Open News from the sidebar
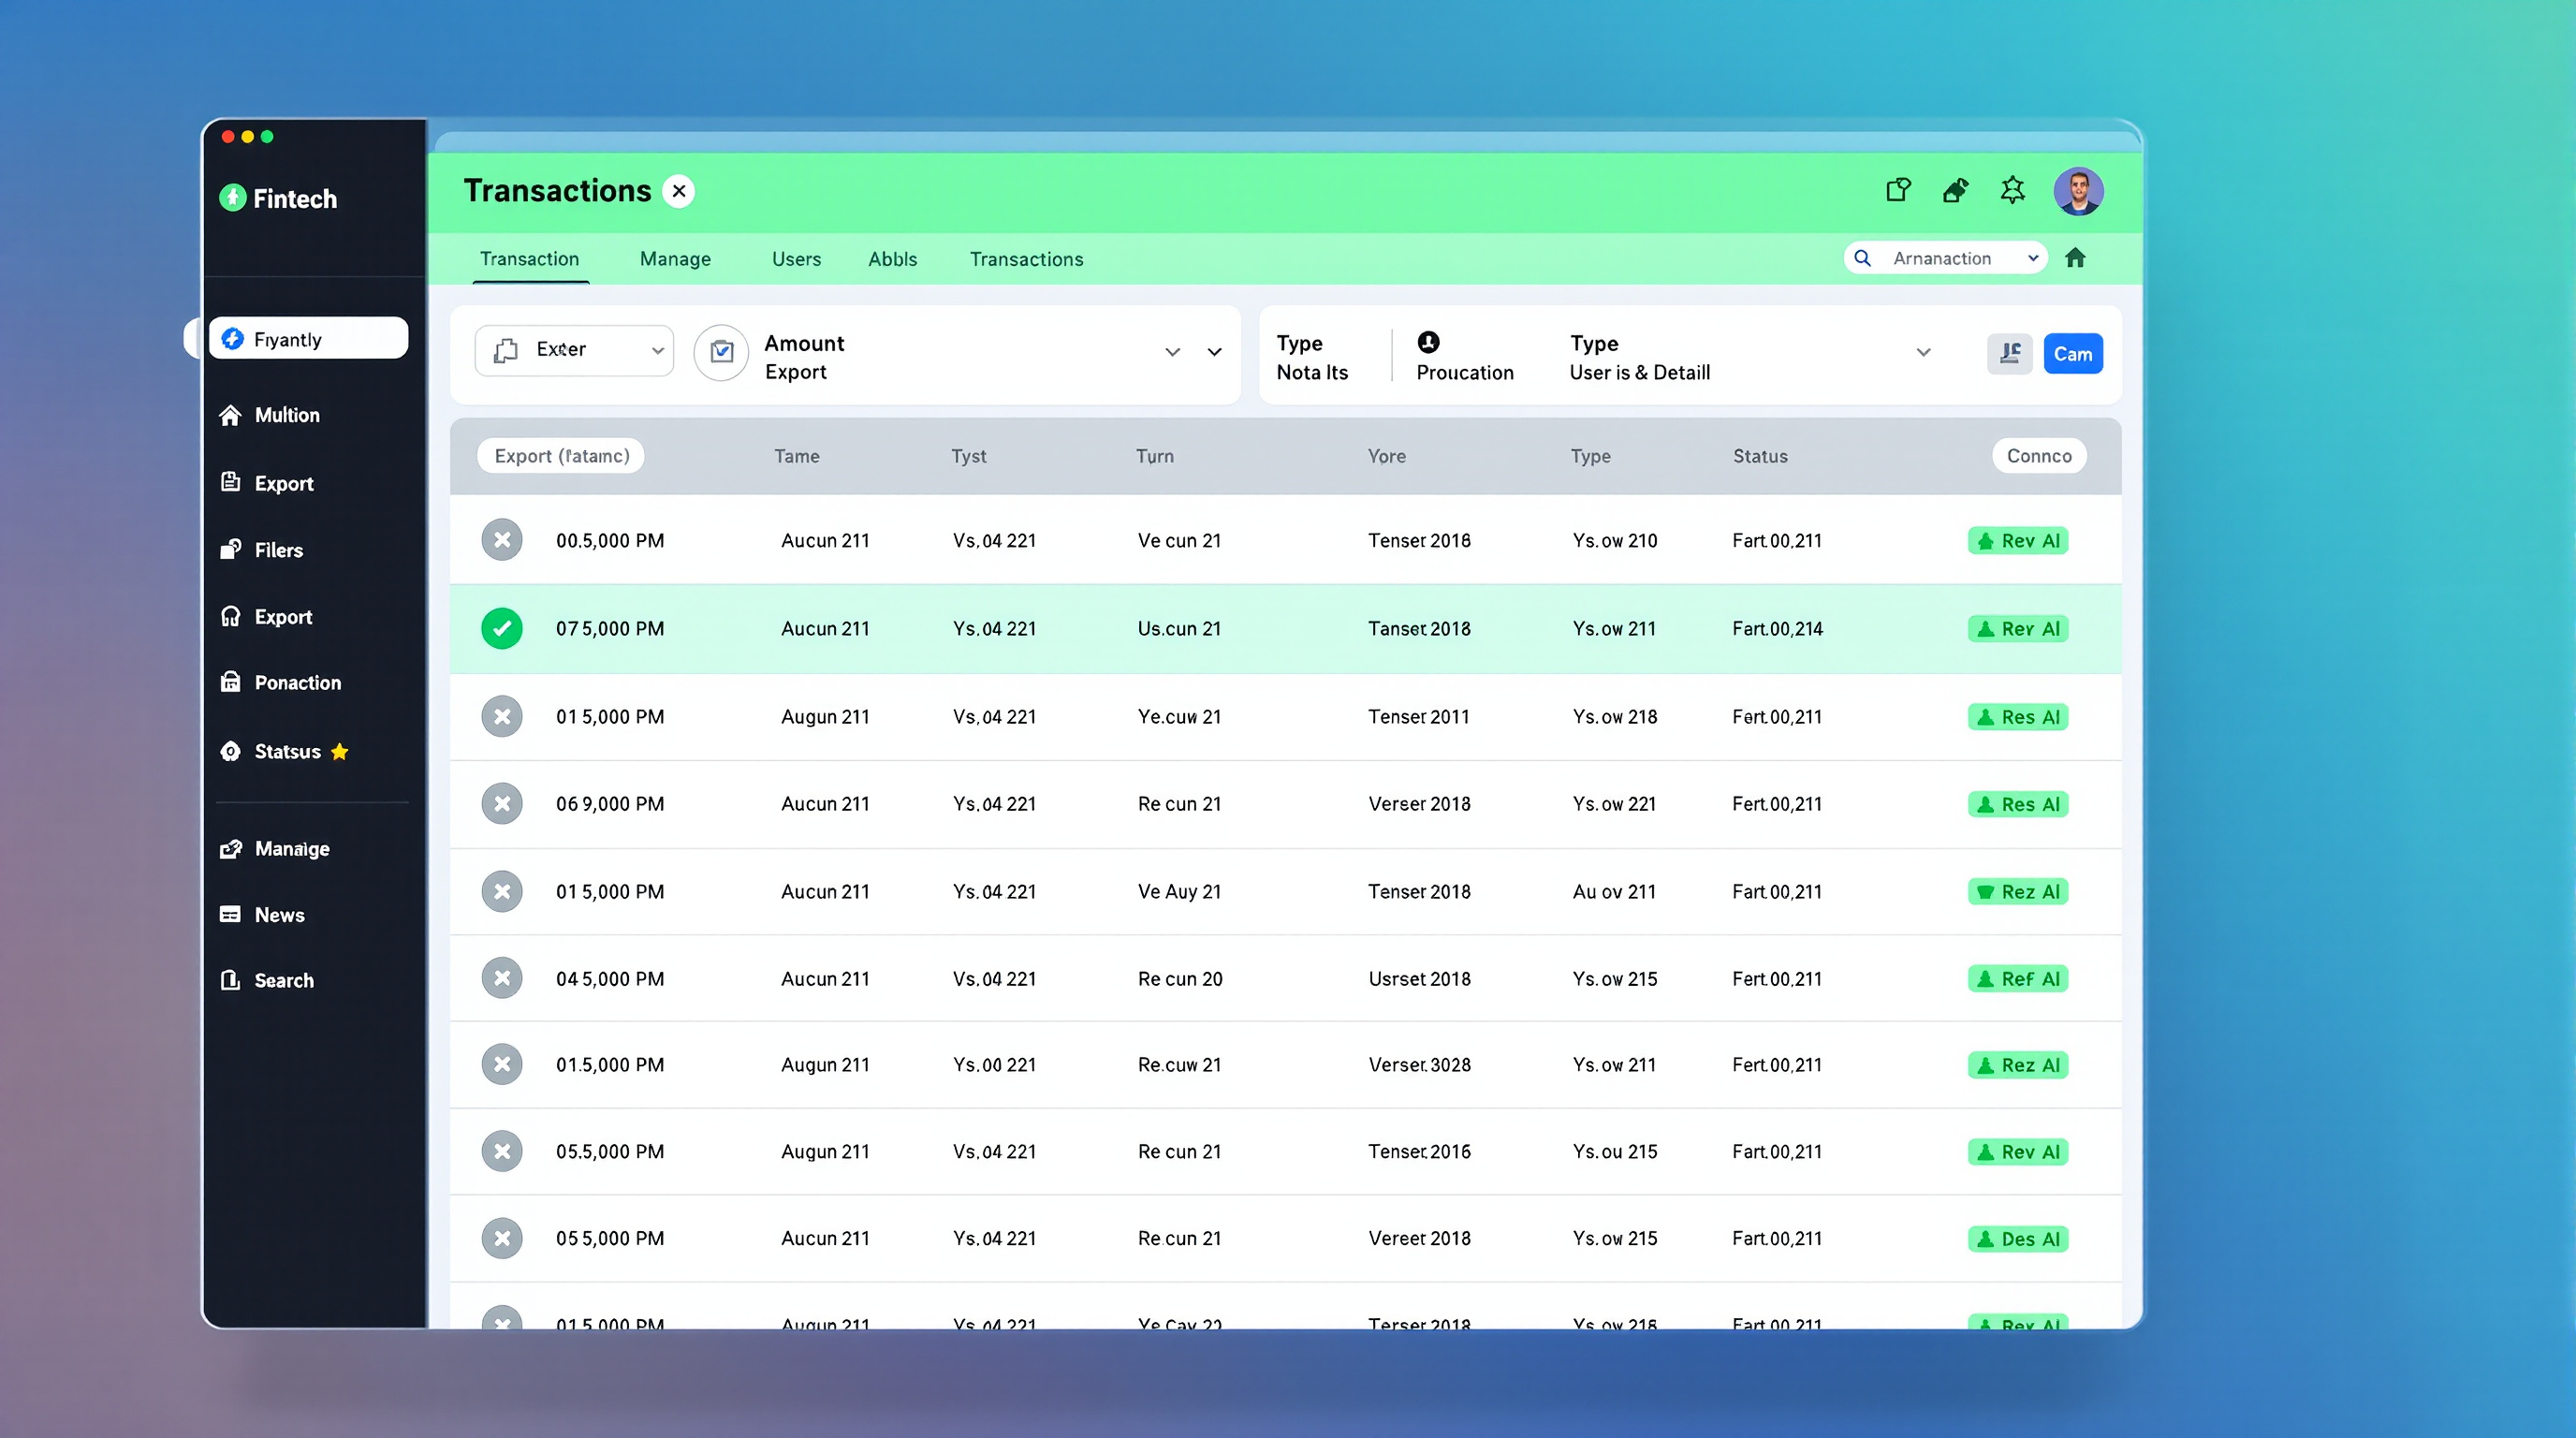 click(278, 915)
